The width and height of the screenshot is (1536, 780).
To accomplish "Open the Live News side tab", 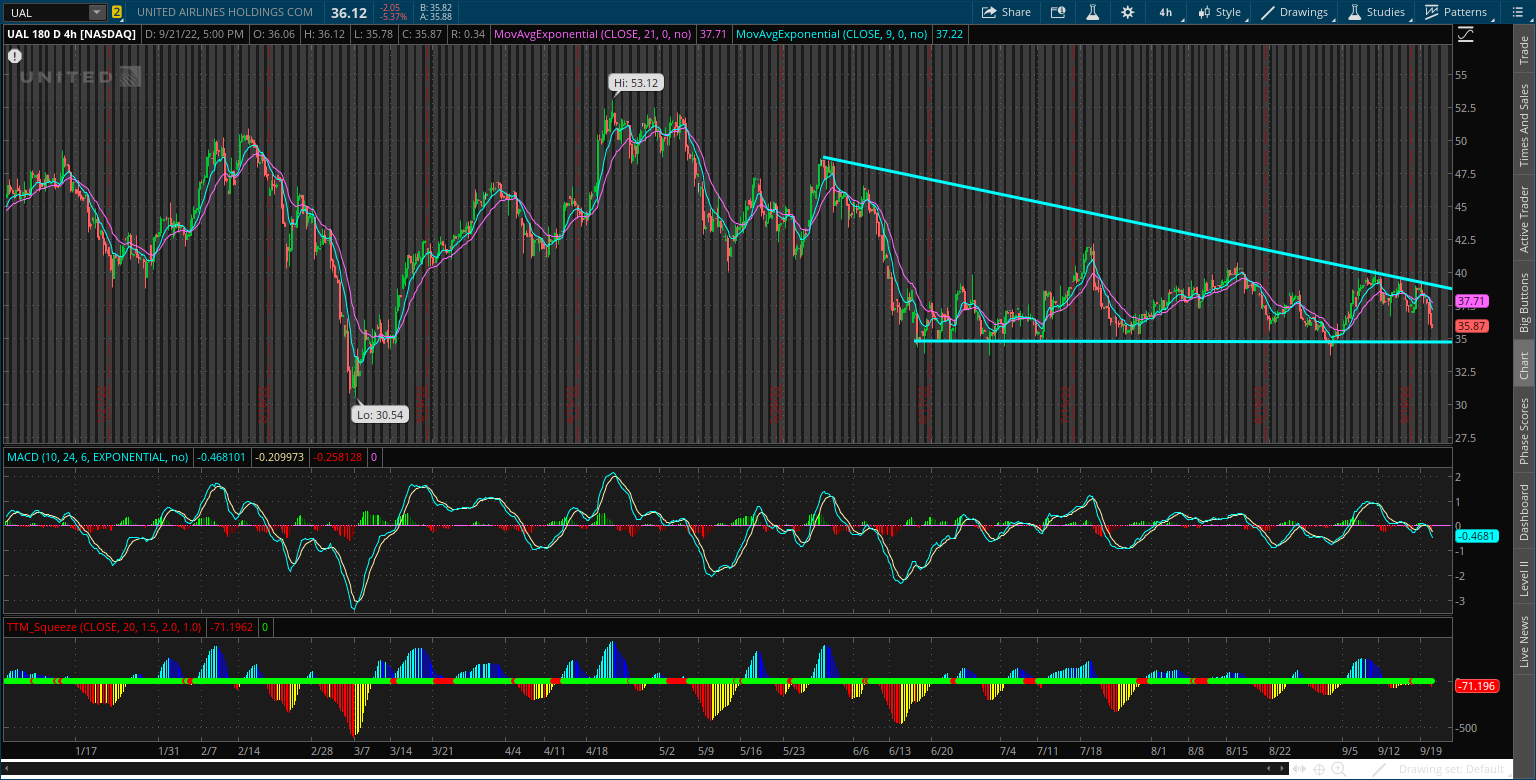I will [1524, 642].
